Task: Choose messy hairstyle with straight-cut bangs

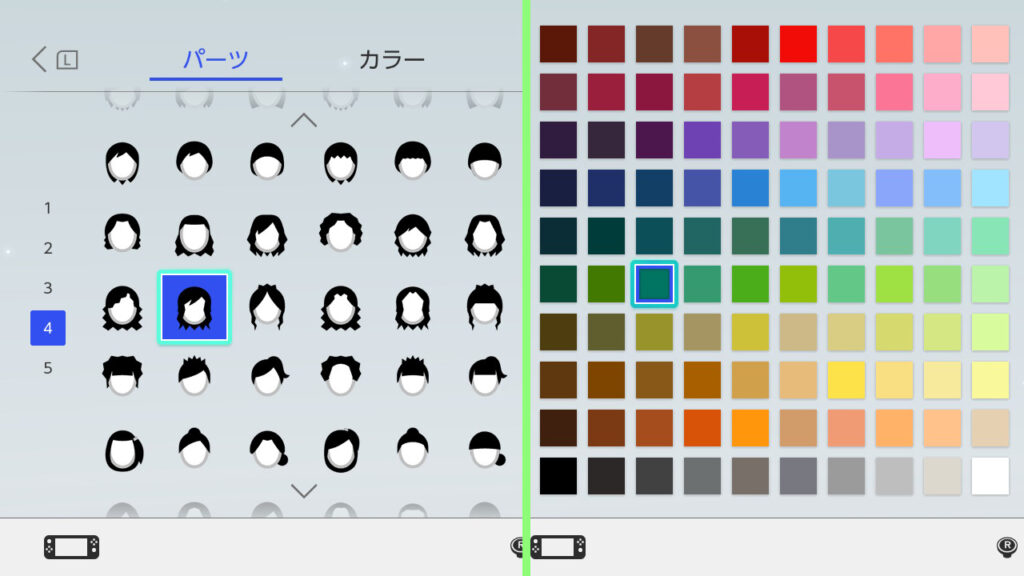Action: [x=122, y=376]
